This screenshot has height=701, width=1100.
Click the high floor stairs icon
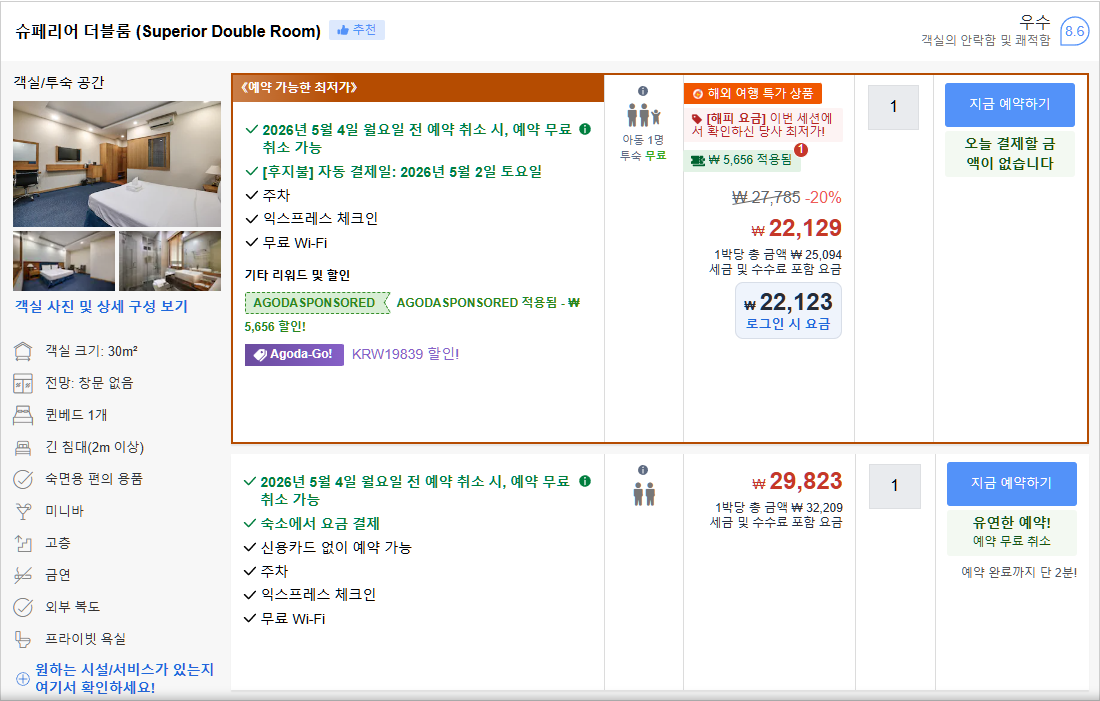tap(23, 543)
